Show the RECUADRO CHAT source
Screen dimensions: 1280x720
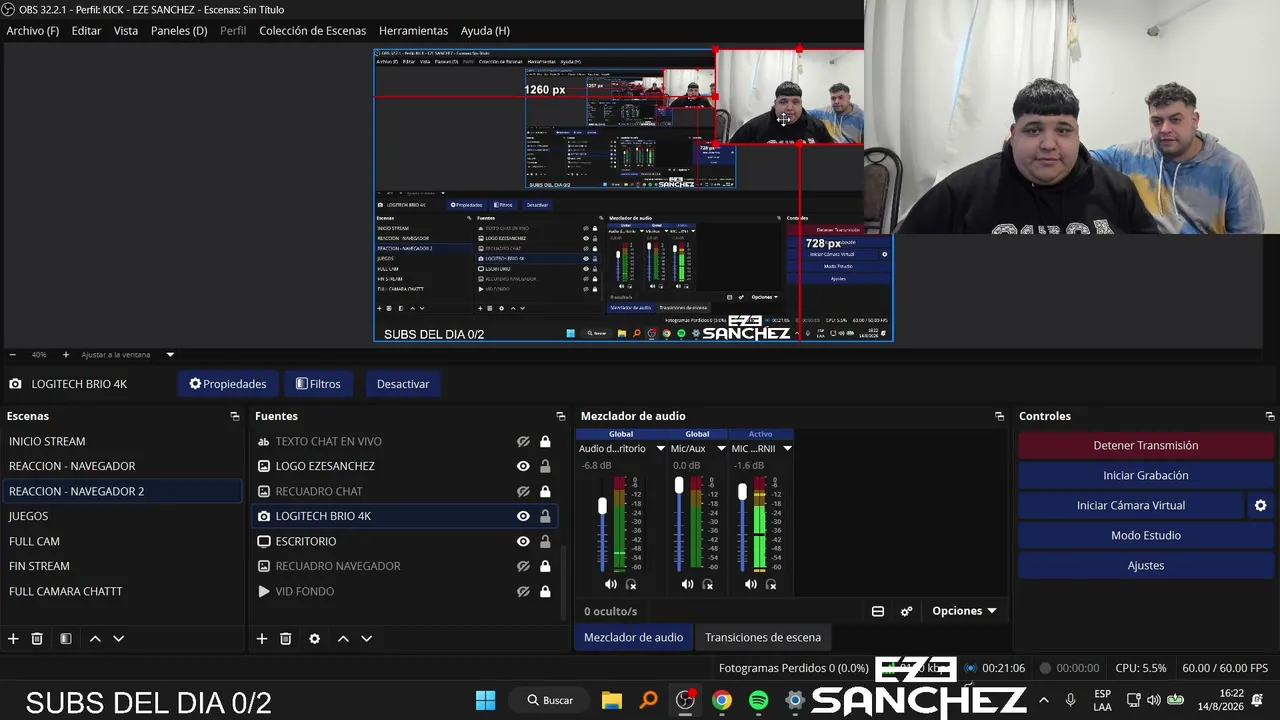click(x=523, y=491)
